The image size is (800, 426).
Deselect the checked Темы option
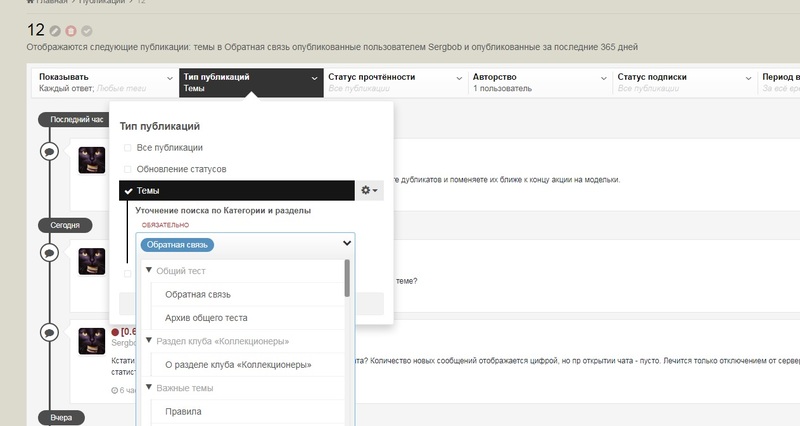pos(237,190)
